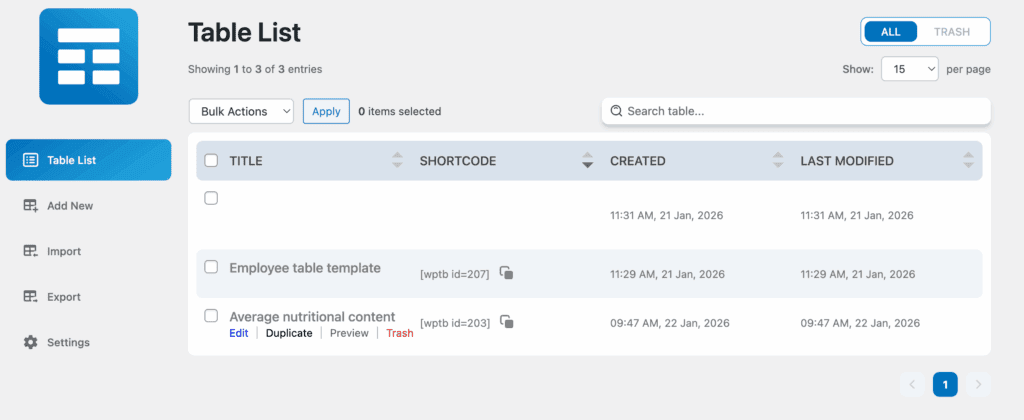Check the Employee table template checkbox

pyautogui.click(x=211, y=267)
